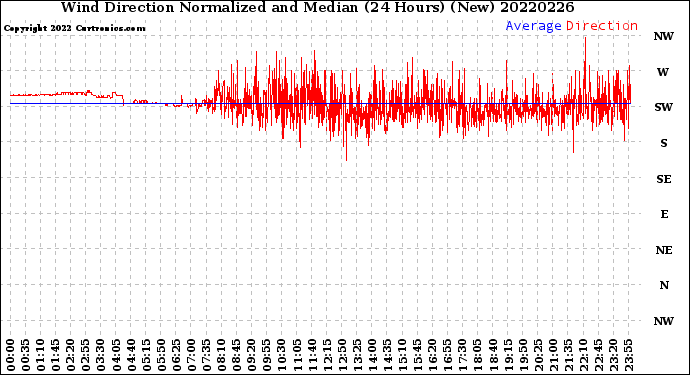Select the 08:45 time axis label
This screenshot has height=375, width=690.
point(236,355)
